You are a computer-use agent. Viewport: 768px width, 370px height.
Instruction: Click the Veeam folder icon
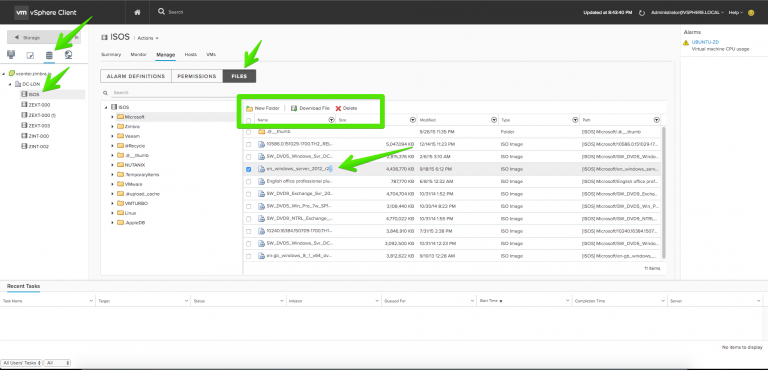[x=120, y=136]
